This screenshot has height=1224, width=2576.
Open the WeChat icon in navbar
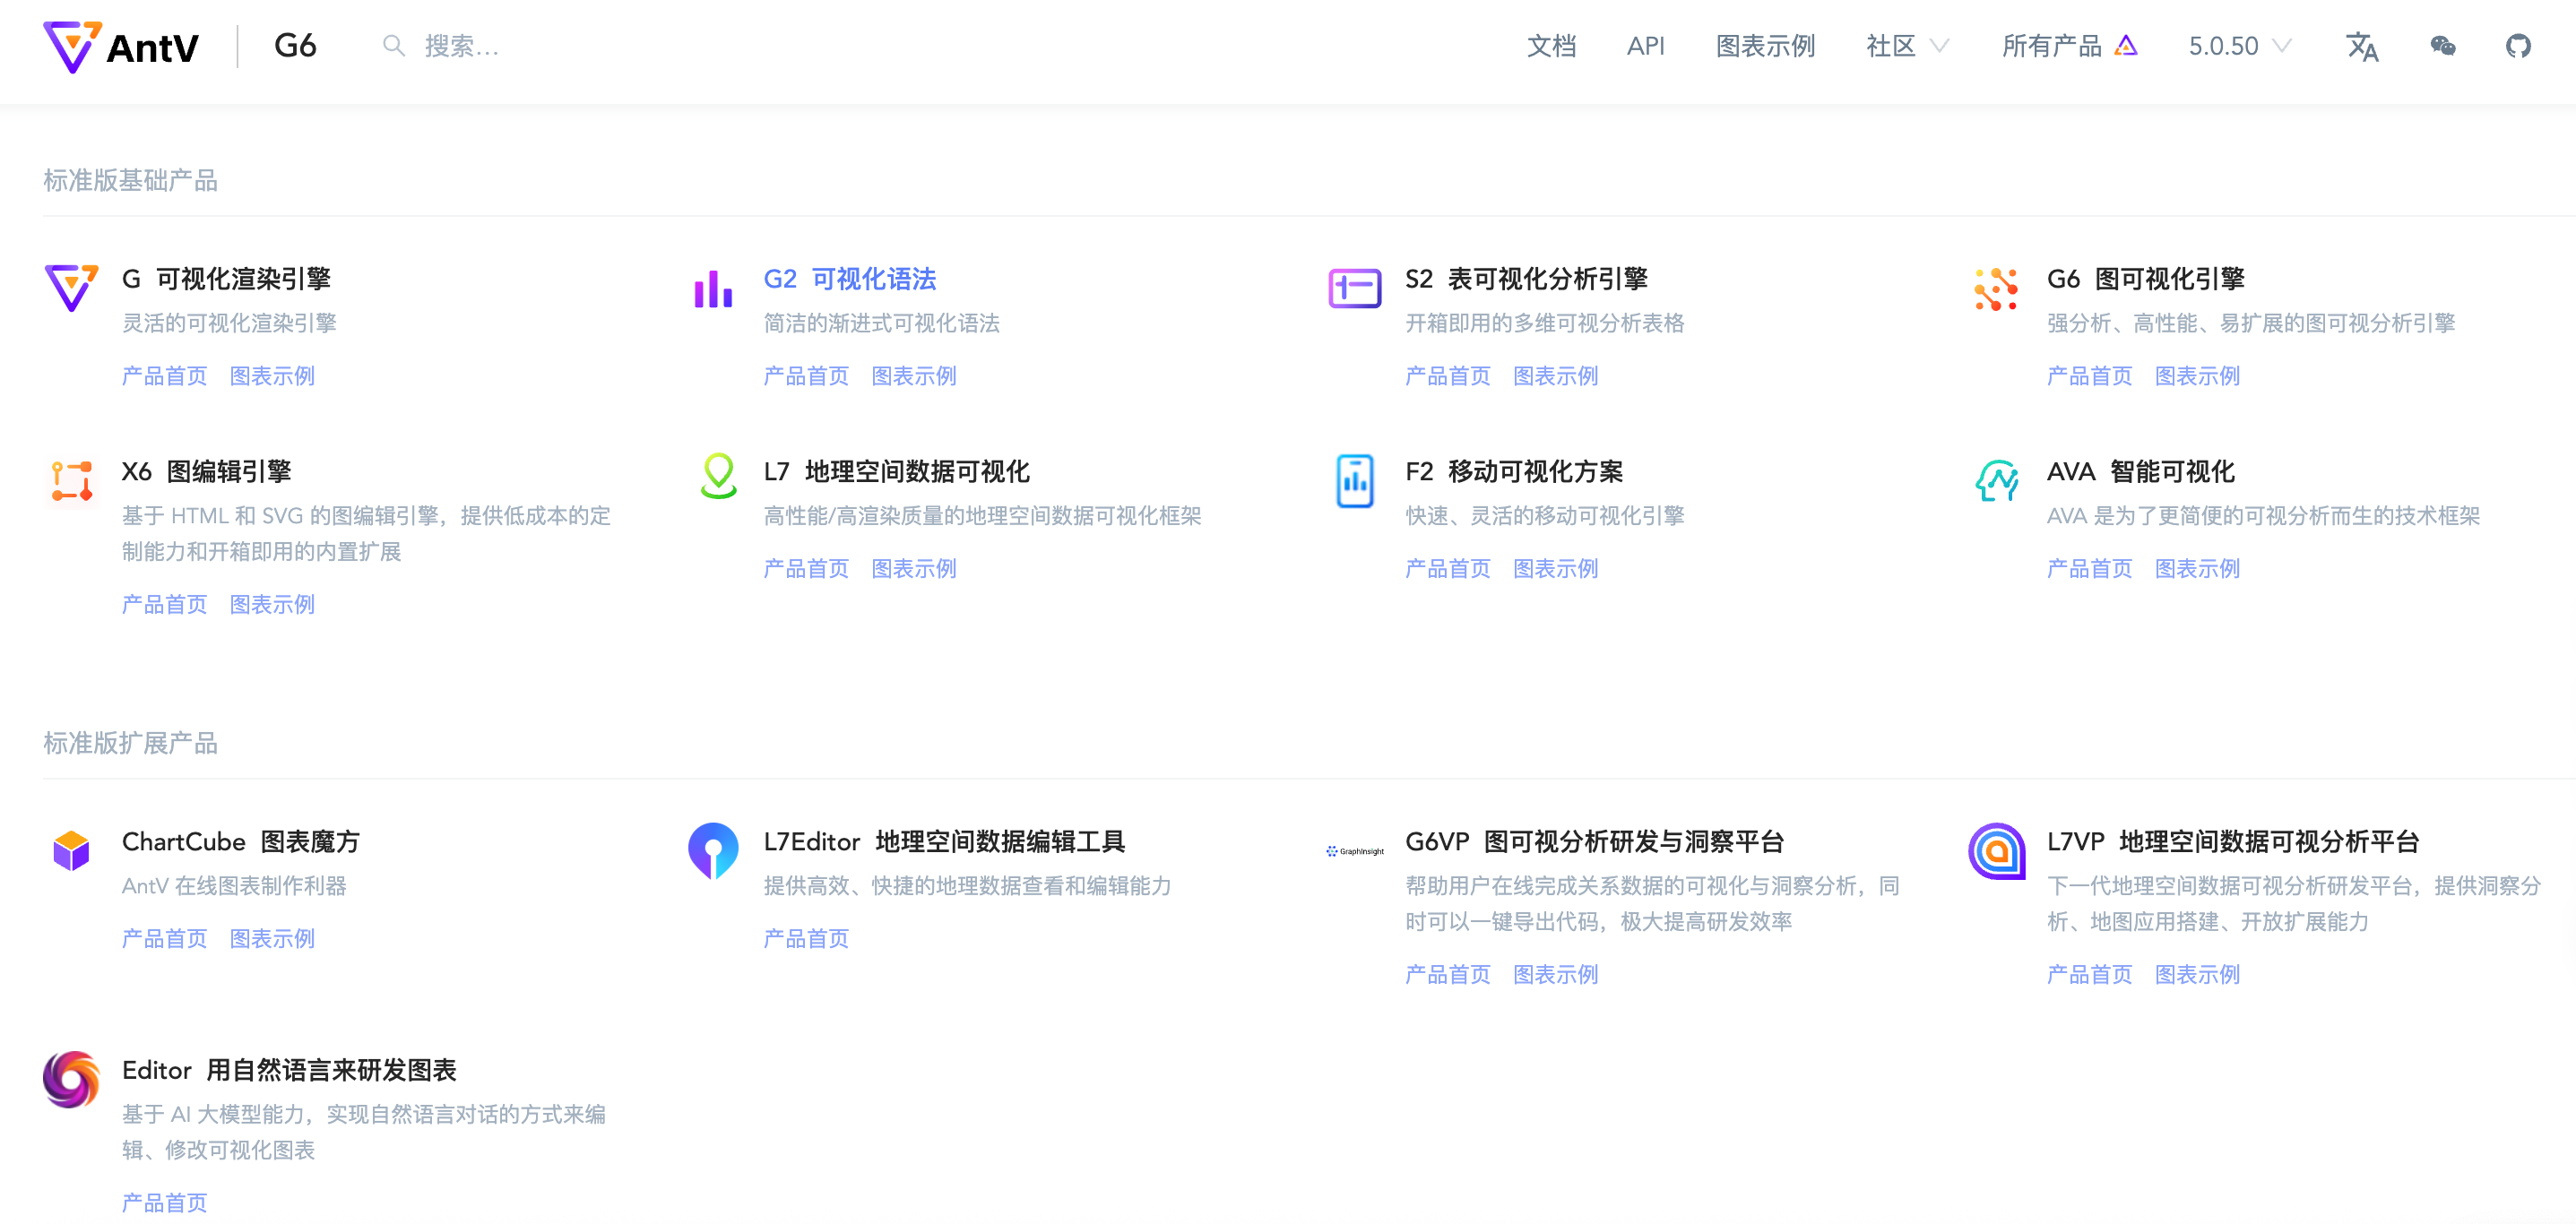[2442, 46]
